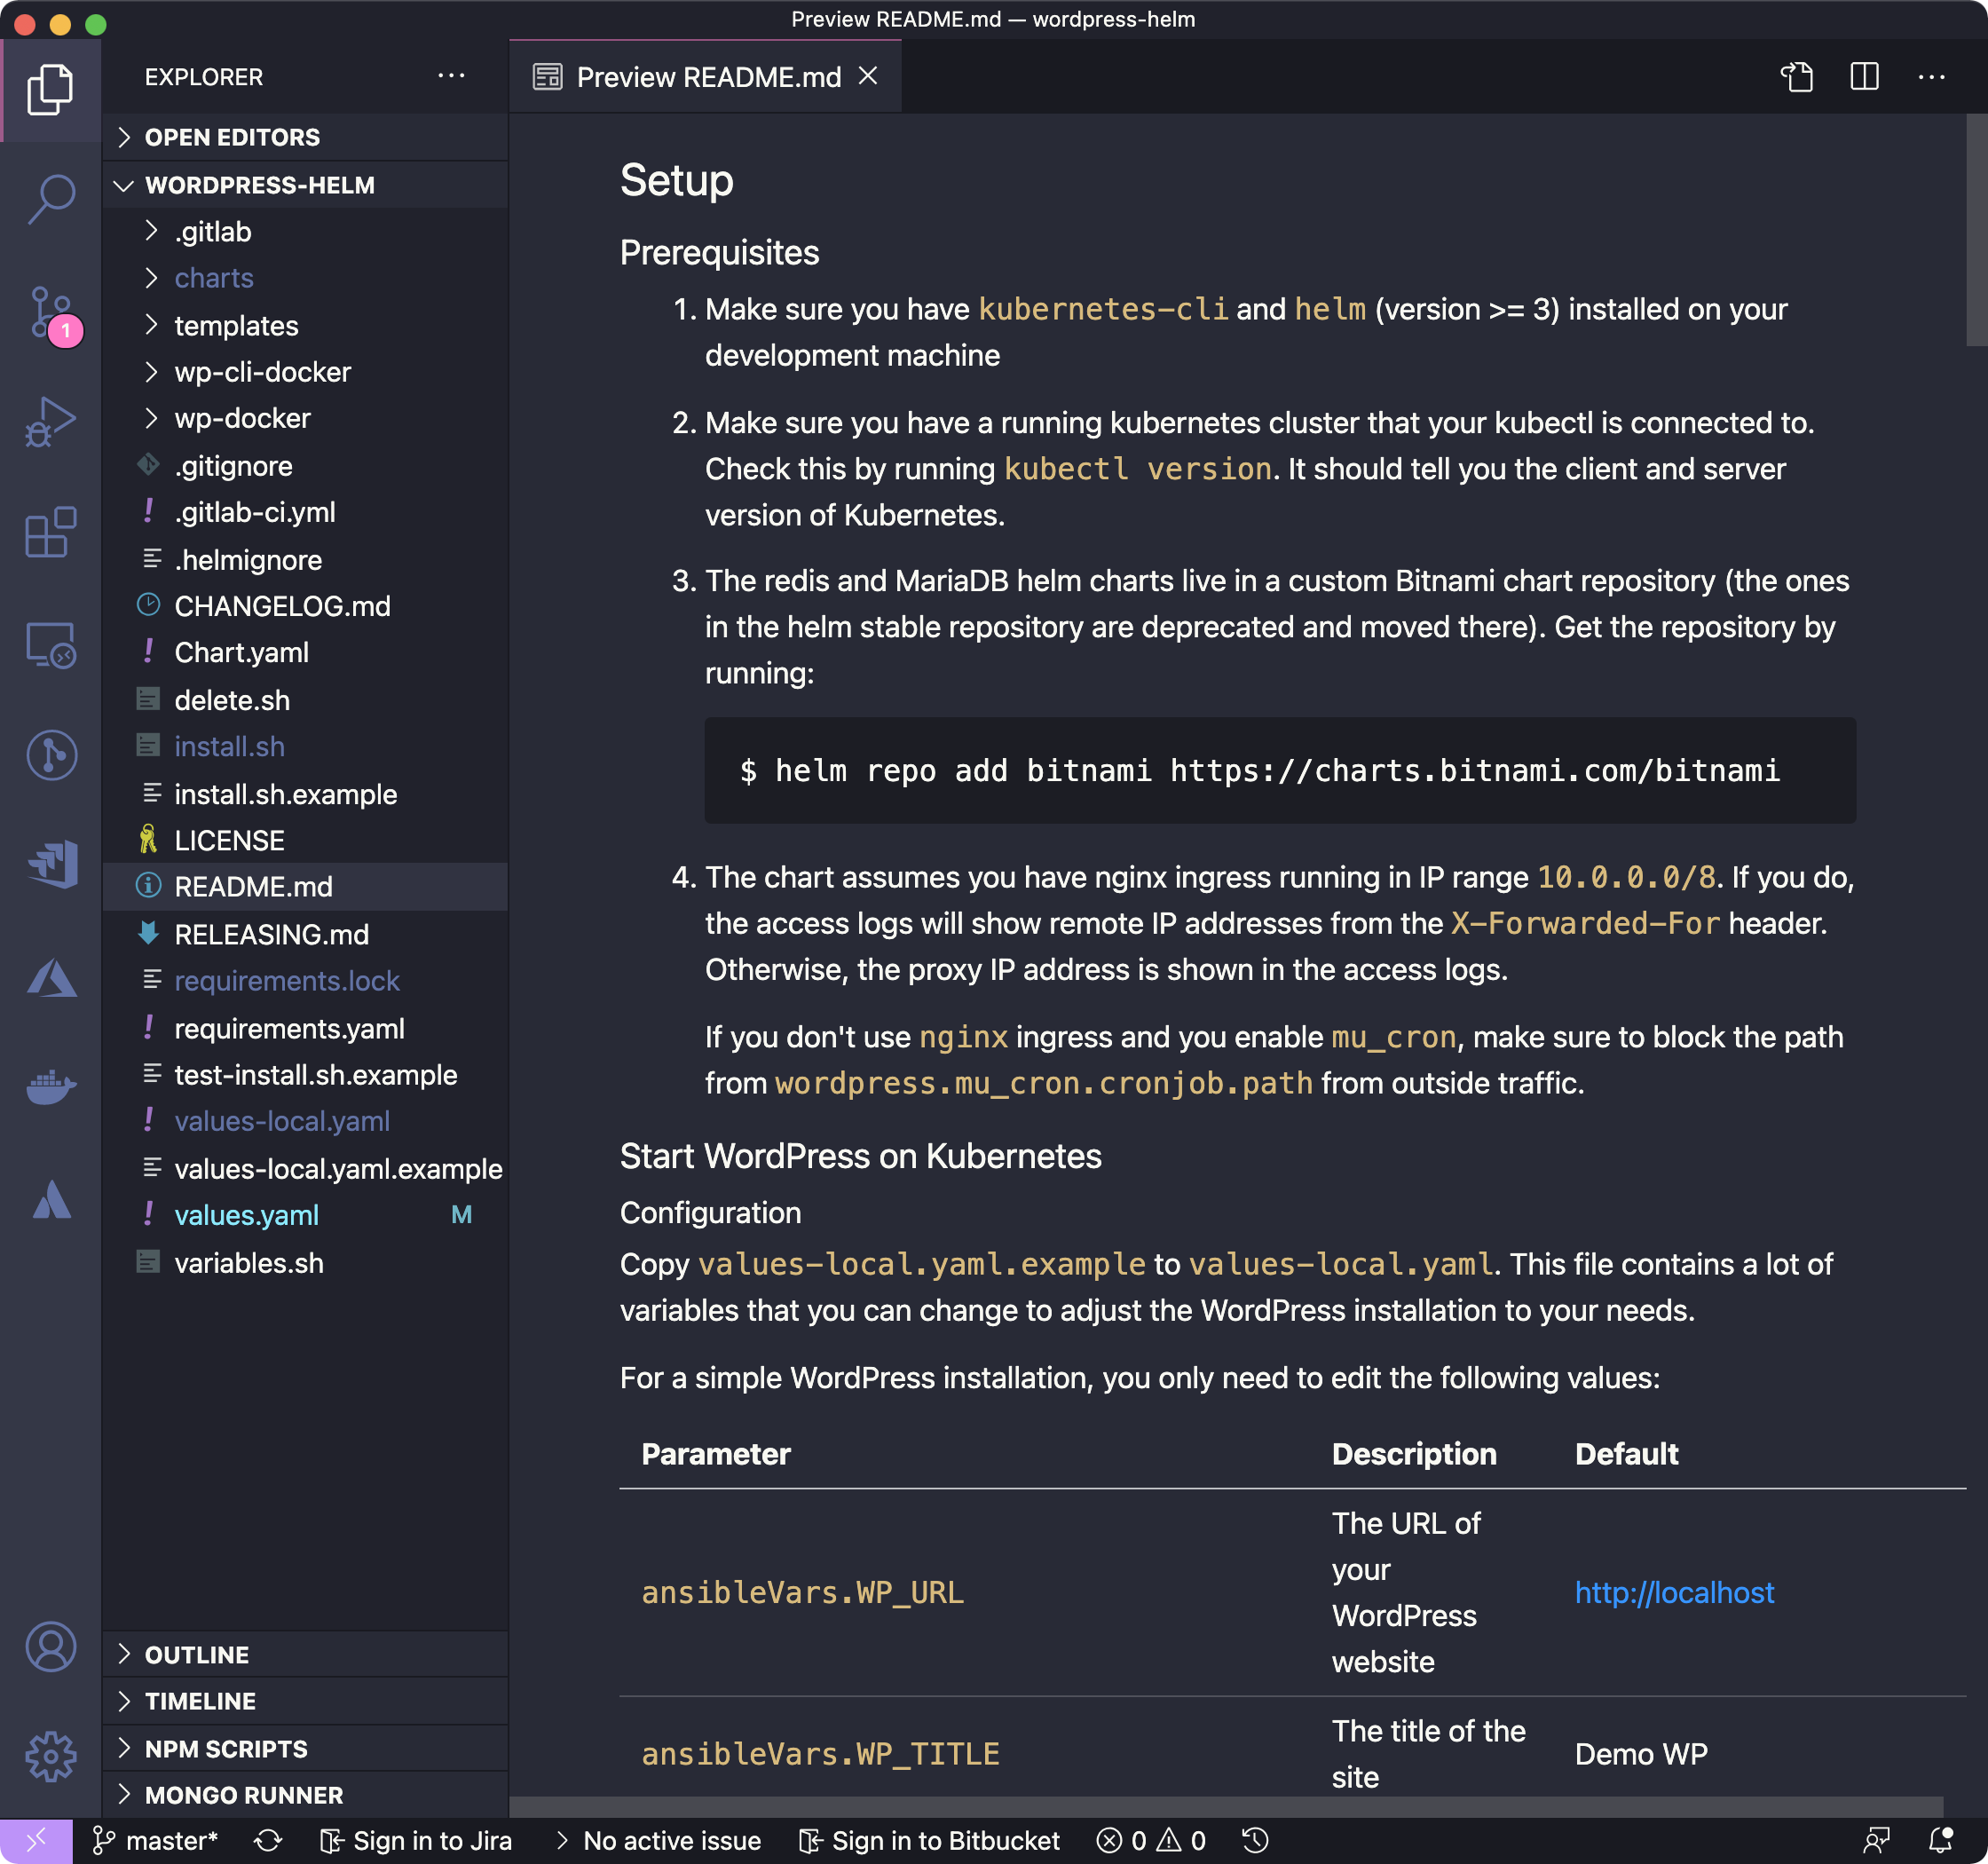Expand the OUTLINE section
This screenshot has width=1988, height=1864.
tap(306, 1655)
